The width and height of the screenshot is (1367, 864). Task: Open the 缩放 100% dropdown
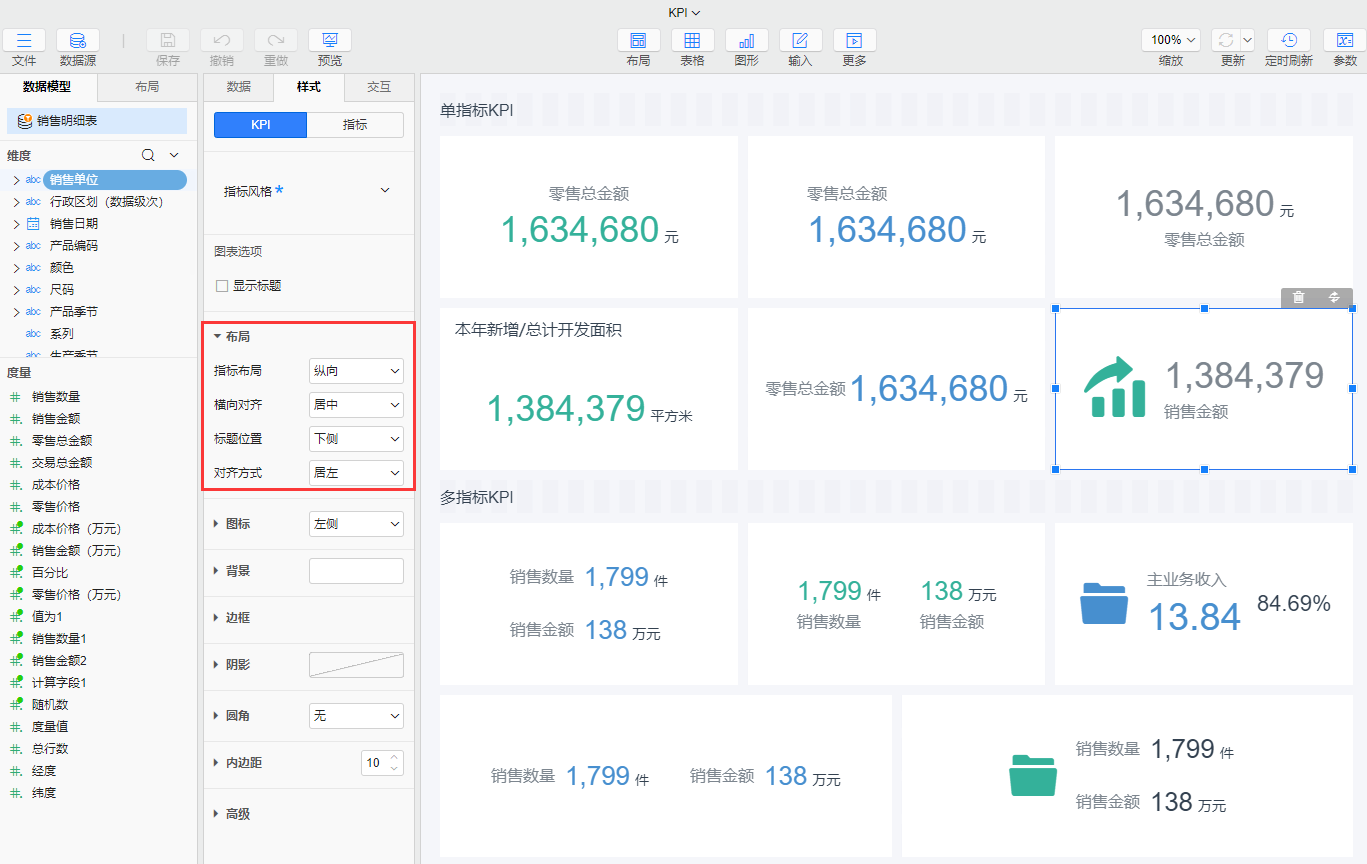(1171, 40)
